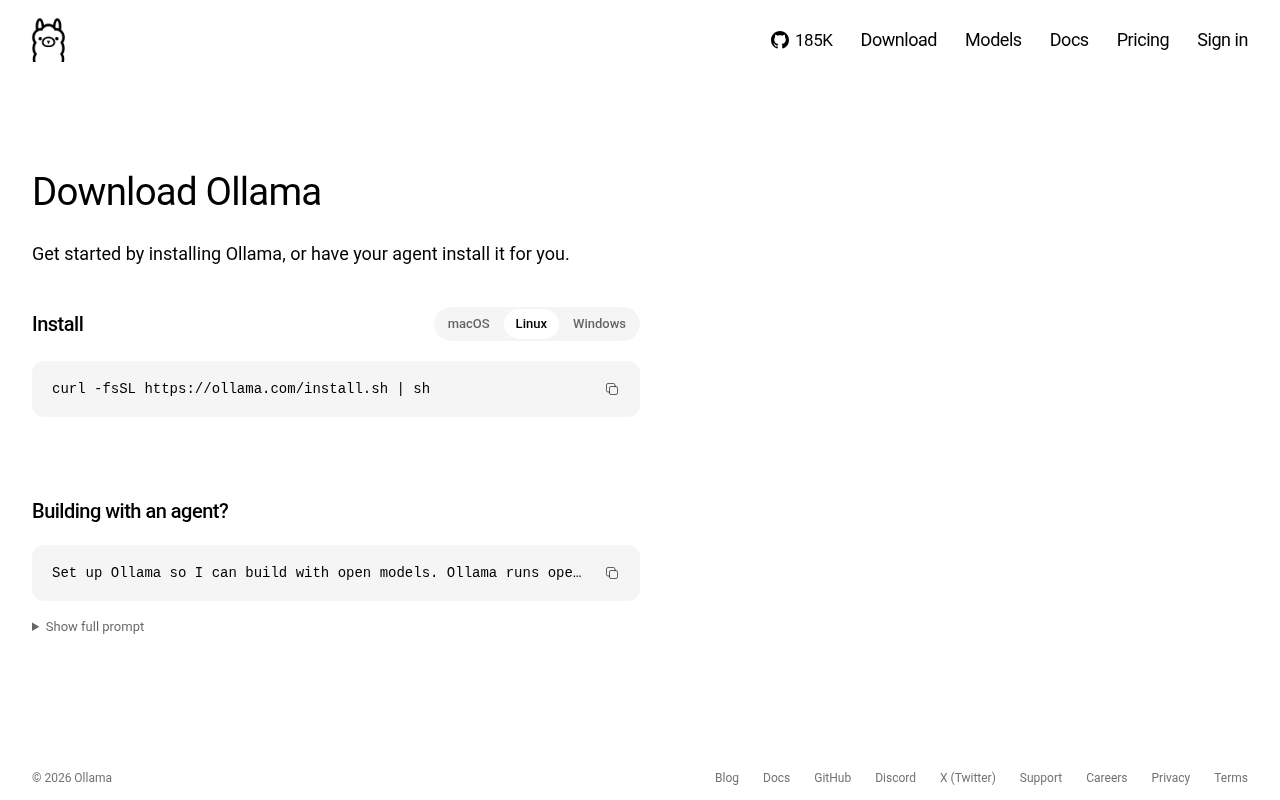
Task: Click the Sign in link
Action: click(1222, 40)
